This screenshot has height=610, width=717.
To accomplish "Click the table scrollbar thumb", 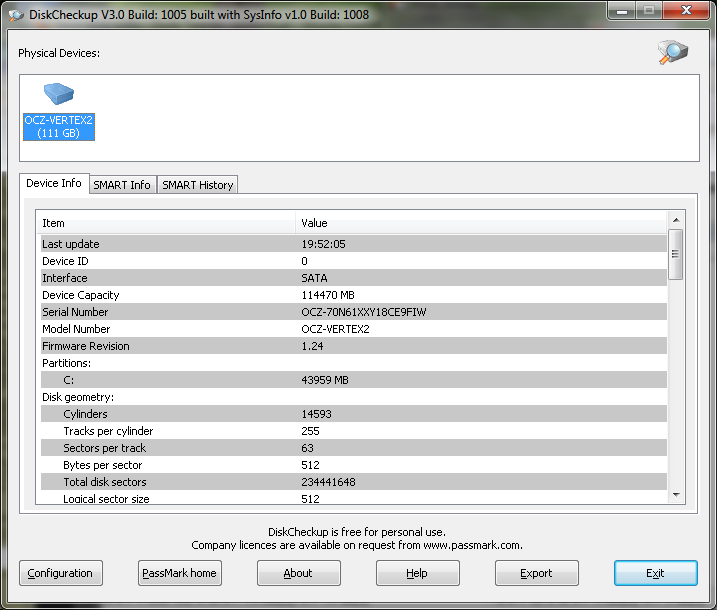I will pyautogui.click(x=676, y=254).
